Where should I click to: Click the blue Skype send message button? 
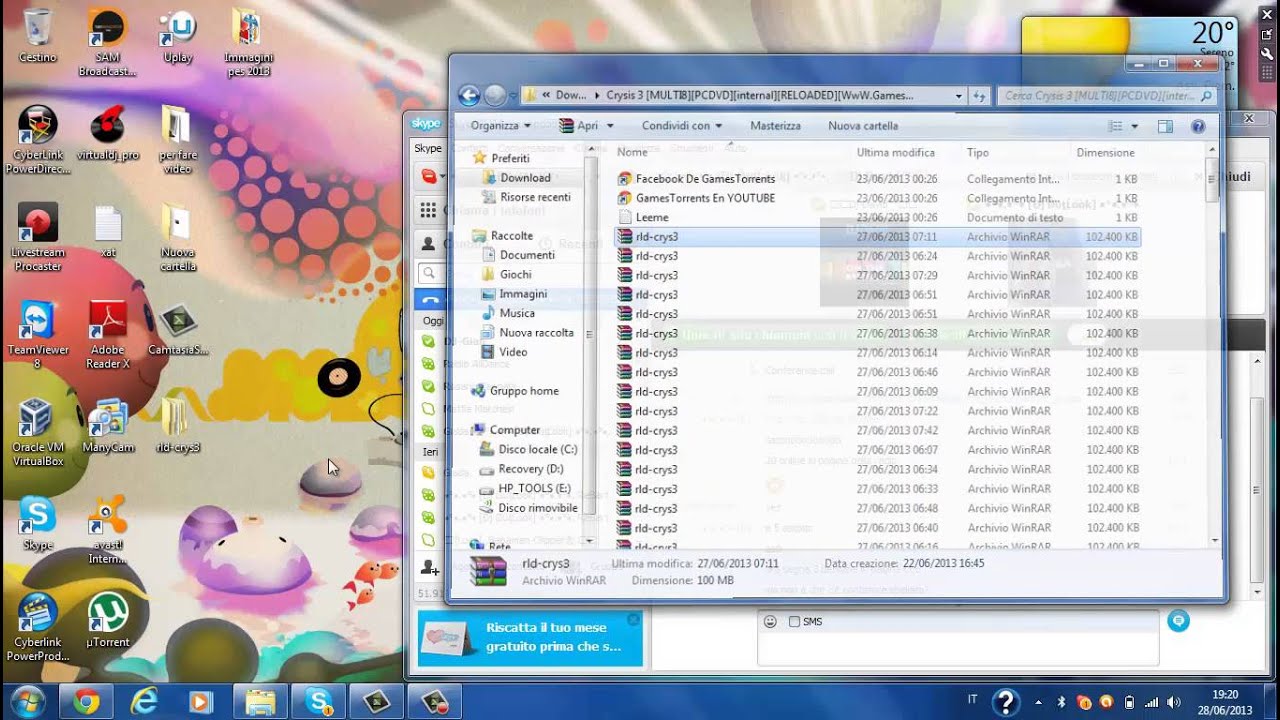click(x=1178, y=621)
